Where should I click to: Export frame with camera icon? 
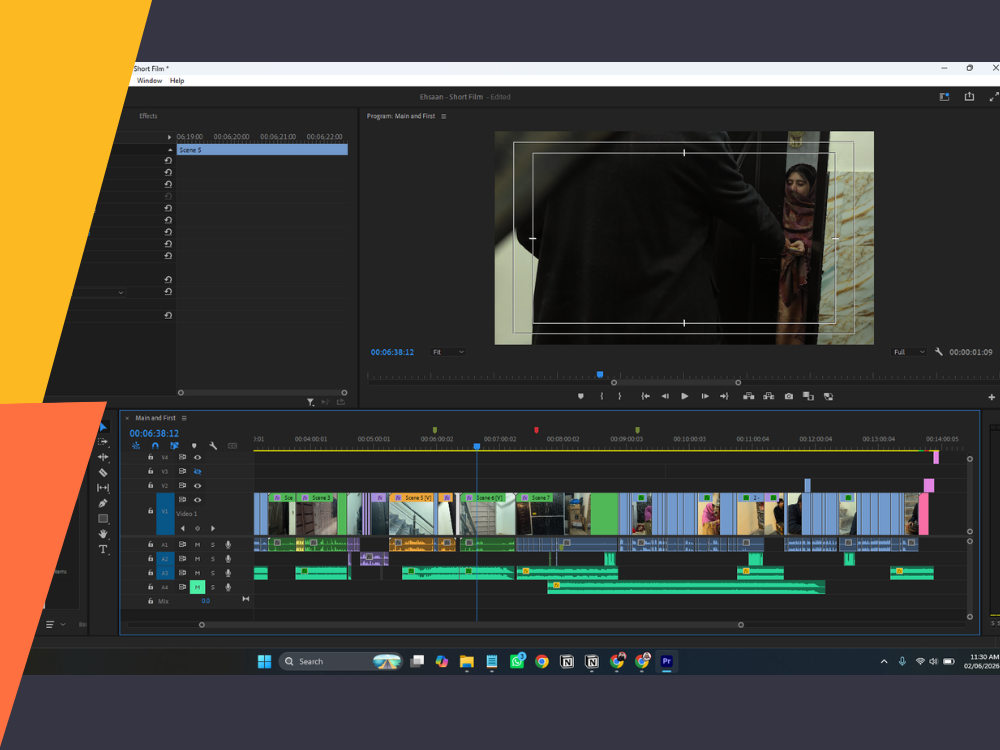[789, 396]
